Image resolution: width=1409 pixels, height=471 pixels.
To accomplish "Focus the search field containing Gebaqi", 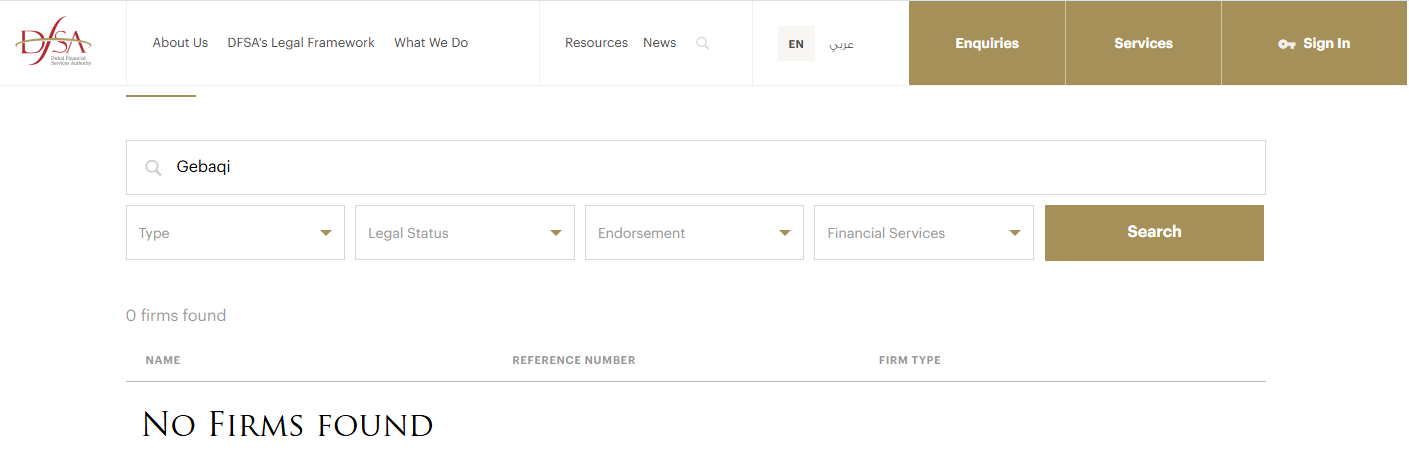I will [x=695, y=167].
